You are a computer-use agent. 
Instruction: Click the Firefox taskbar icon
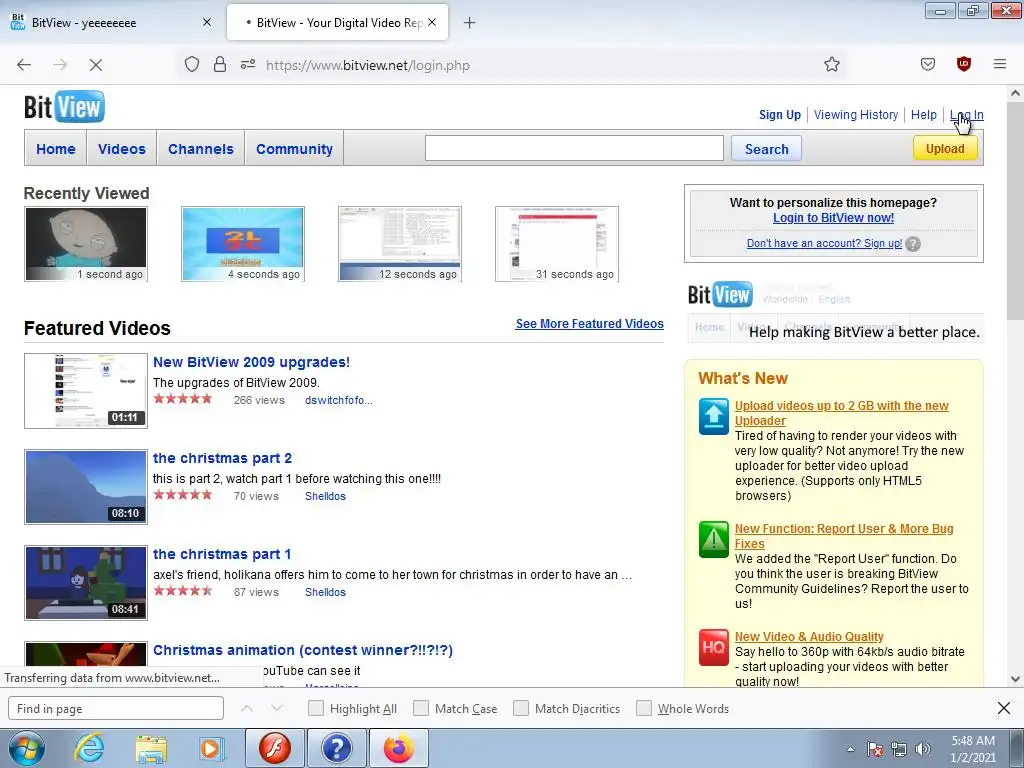(399, 748)
